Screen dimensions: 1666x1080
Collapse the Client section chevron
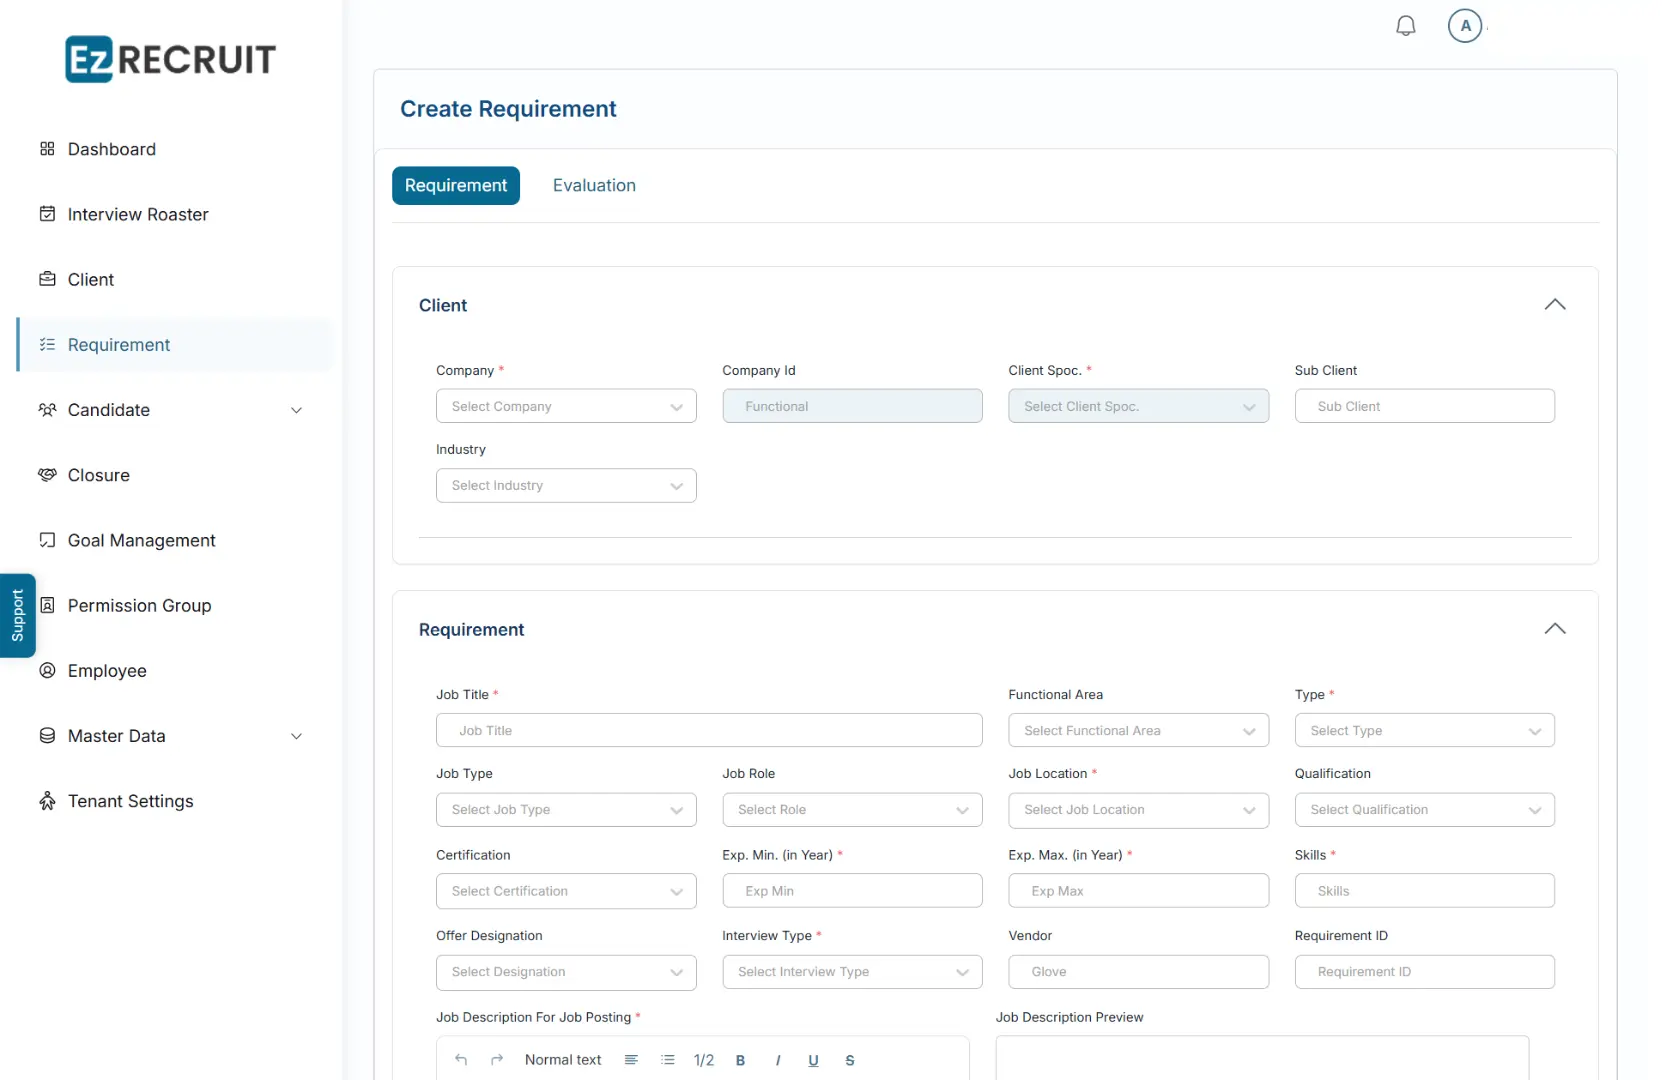pyautogui.click(x=1555, y=305)
